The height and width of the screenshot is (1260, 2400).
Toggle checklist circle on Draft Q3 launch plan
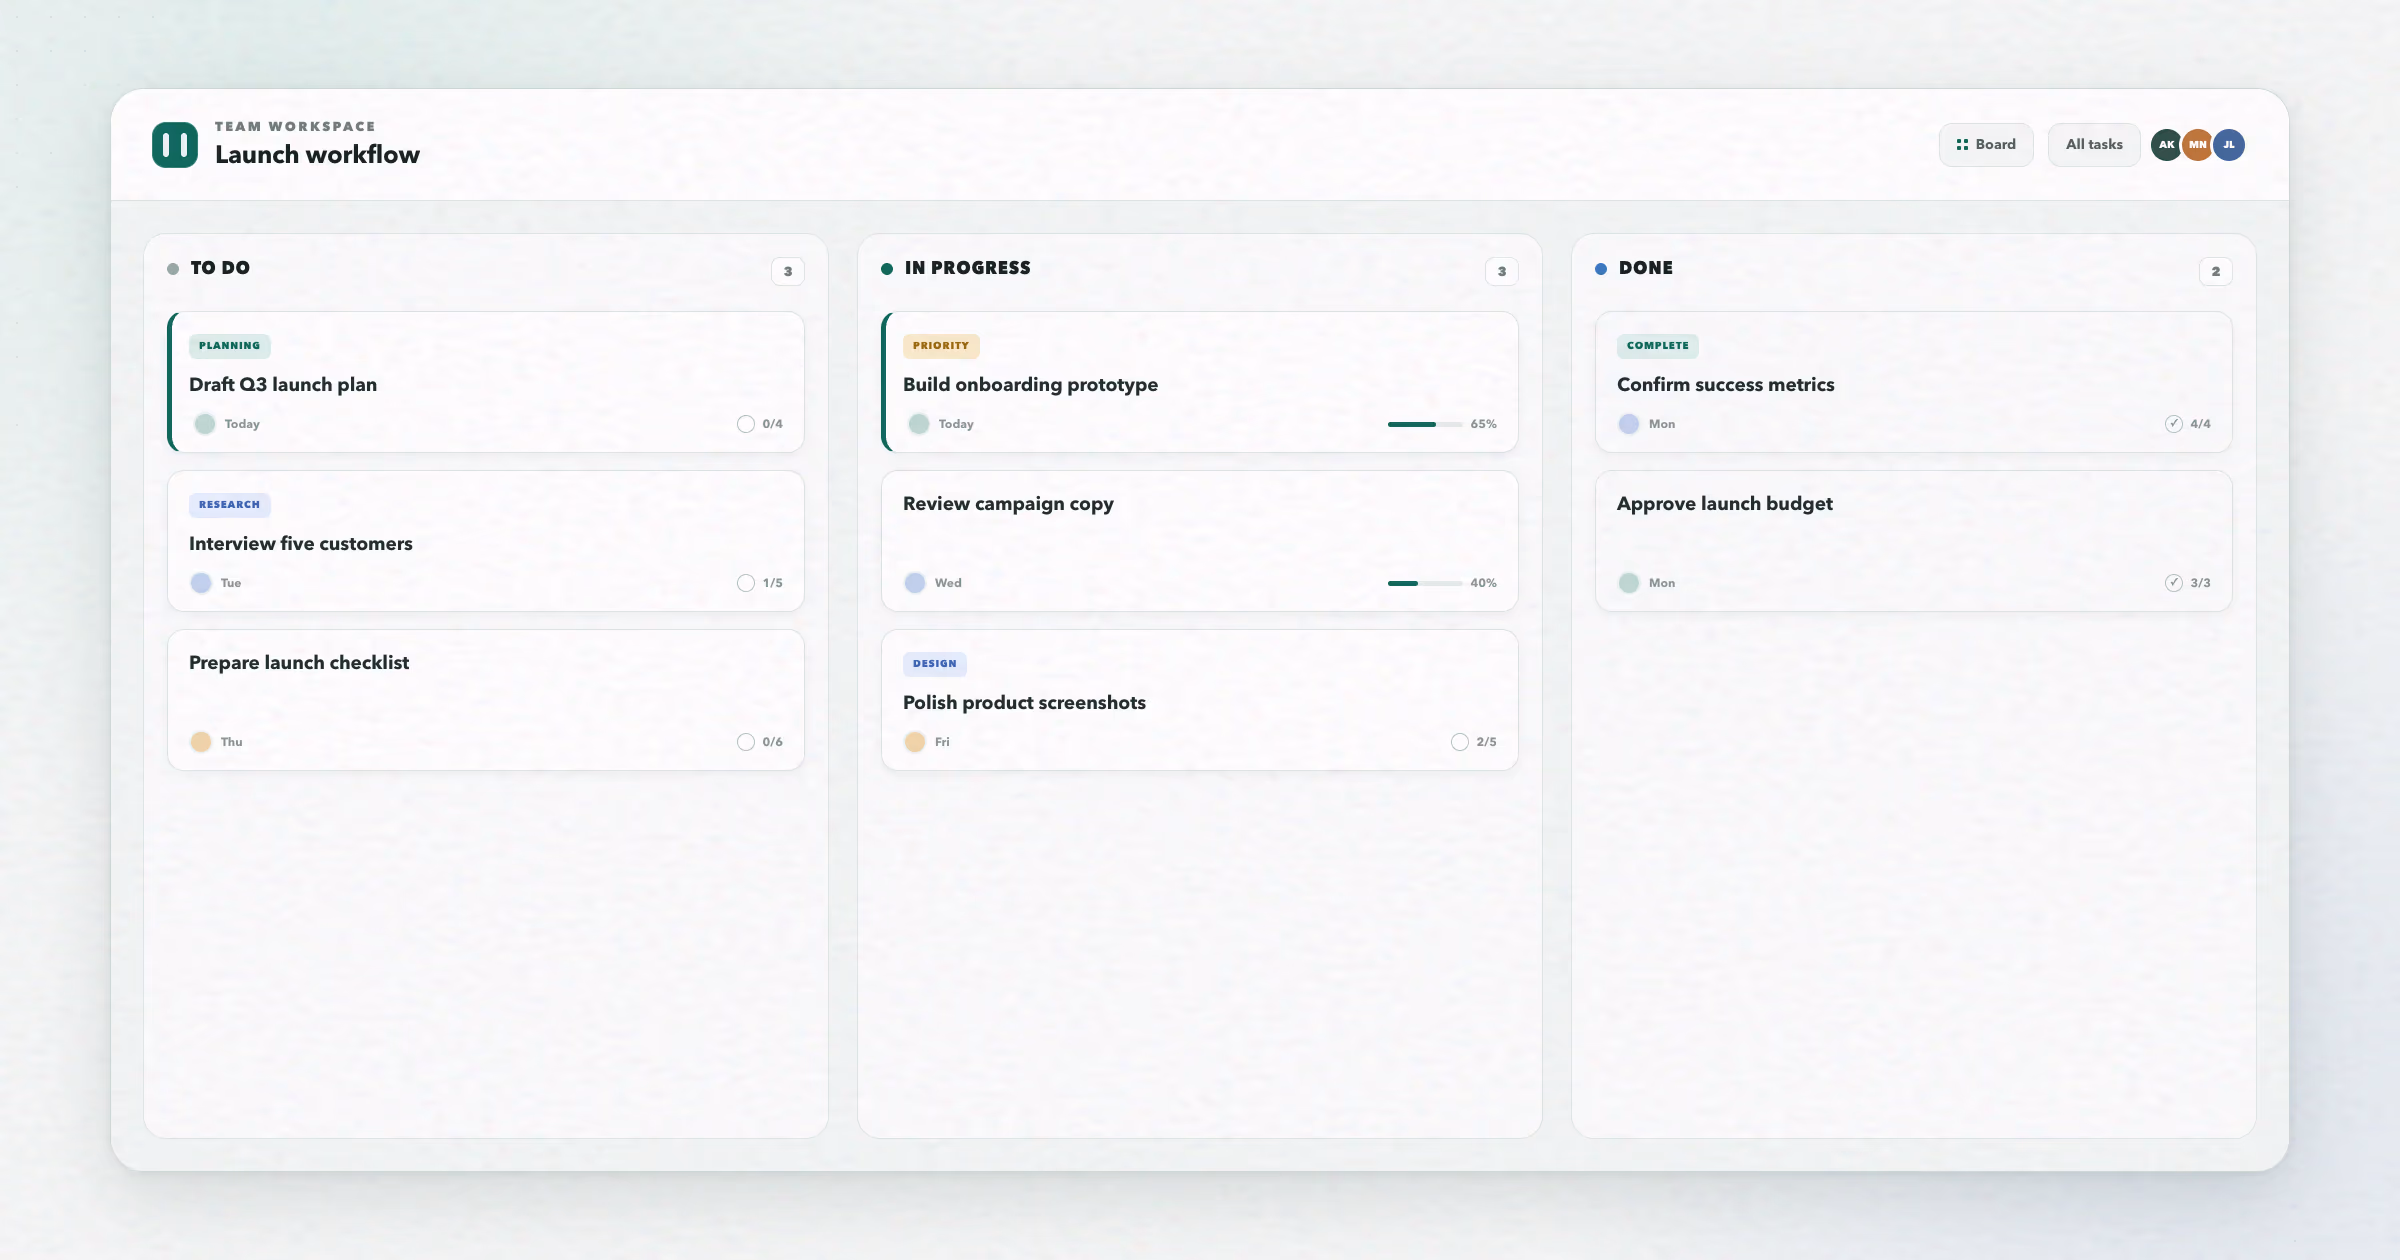tap(746, 424)
